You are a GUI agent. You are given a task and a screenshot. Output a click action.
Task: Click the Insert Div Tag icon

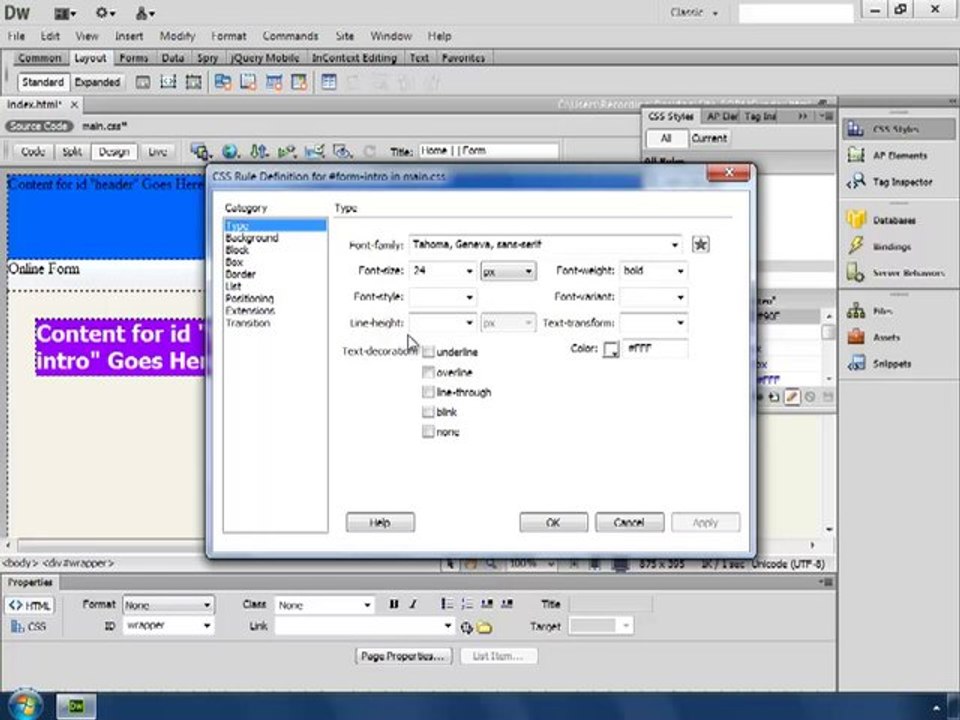click(x=143, y=82)
